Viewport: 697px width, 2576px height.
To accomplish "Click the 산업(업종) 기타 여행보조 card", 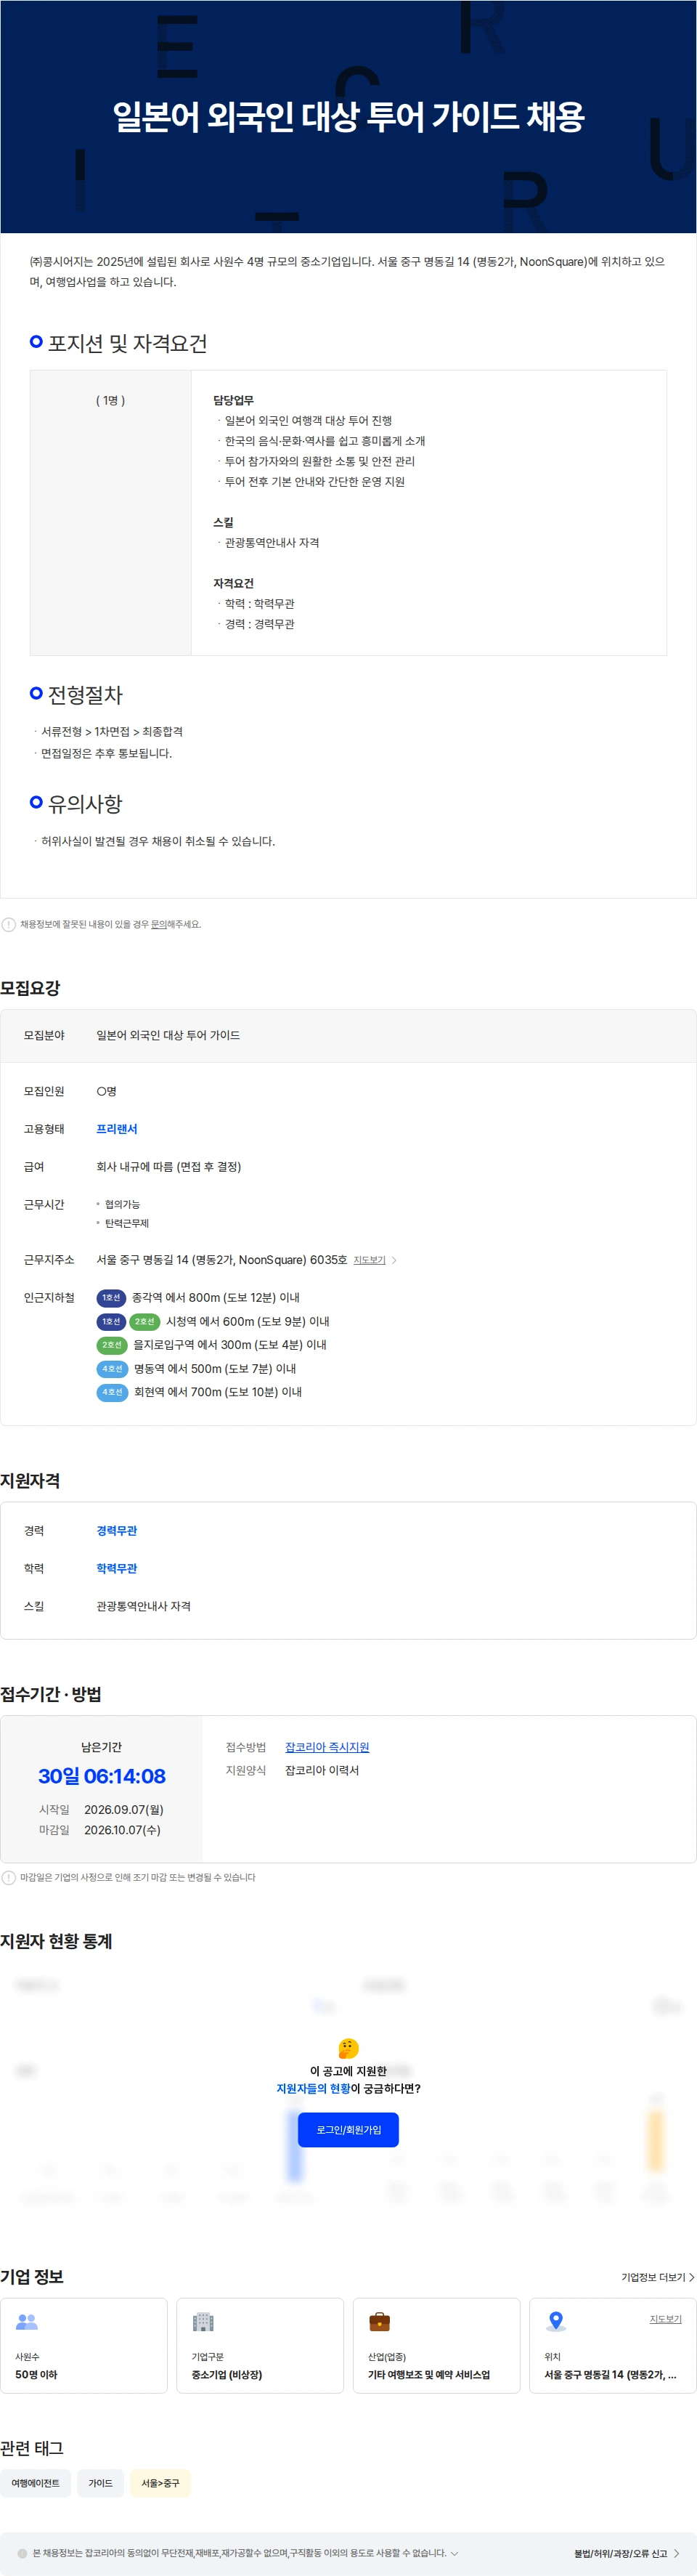I will pos(436,2345).
